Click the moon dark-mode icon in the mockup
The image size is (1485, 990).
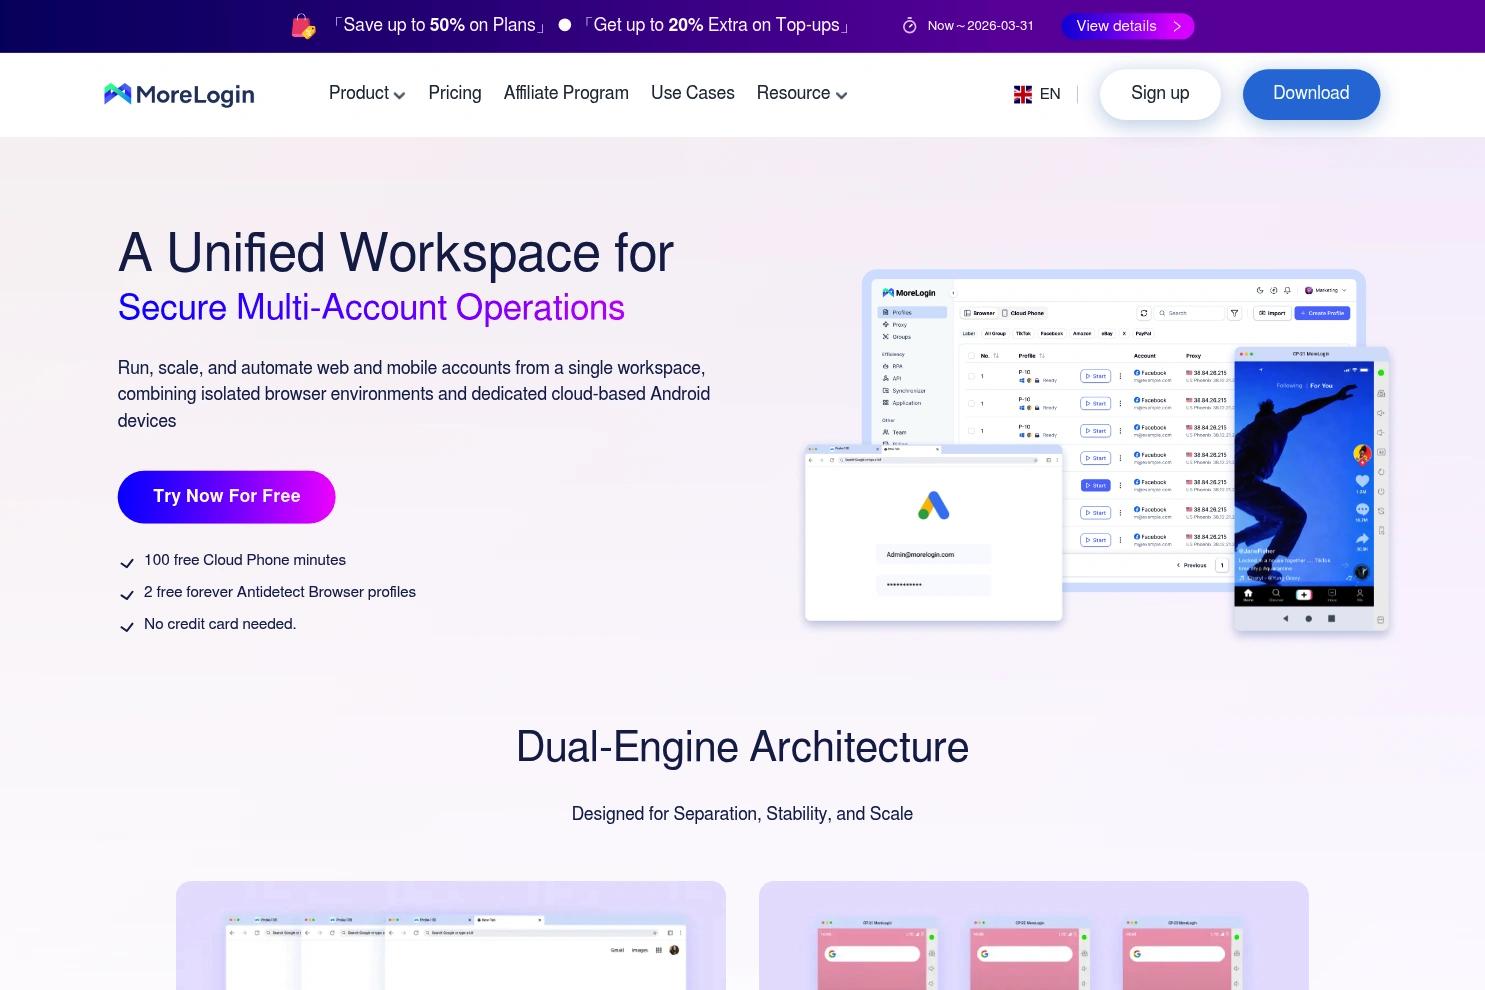coord(1260,290)
